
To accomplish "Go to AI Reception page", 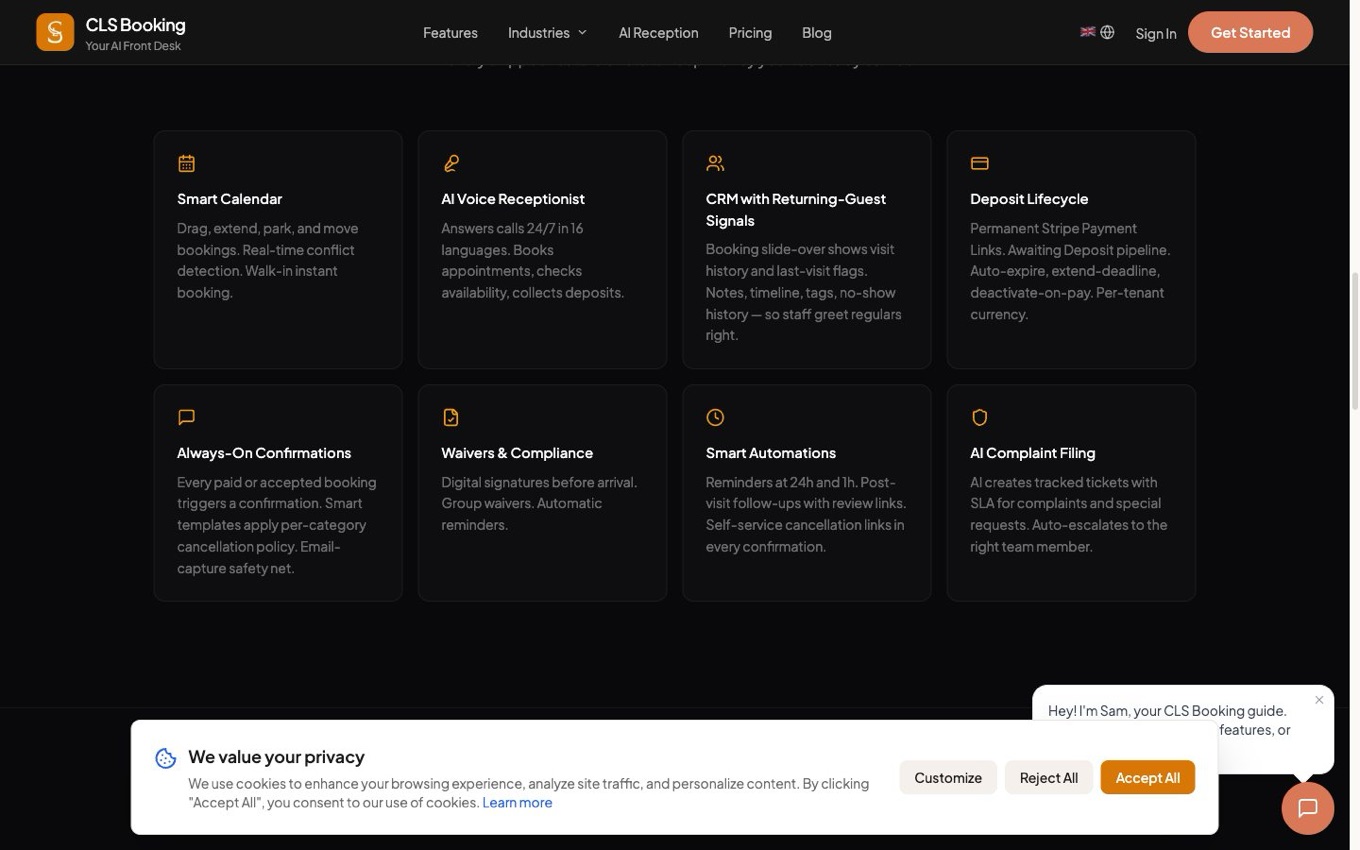I will click(x=659, y=33).
